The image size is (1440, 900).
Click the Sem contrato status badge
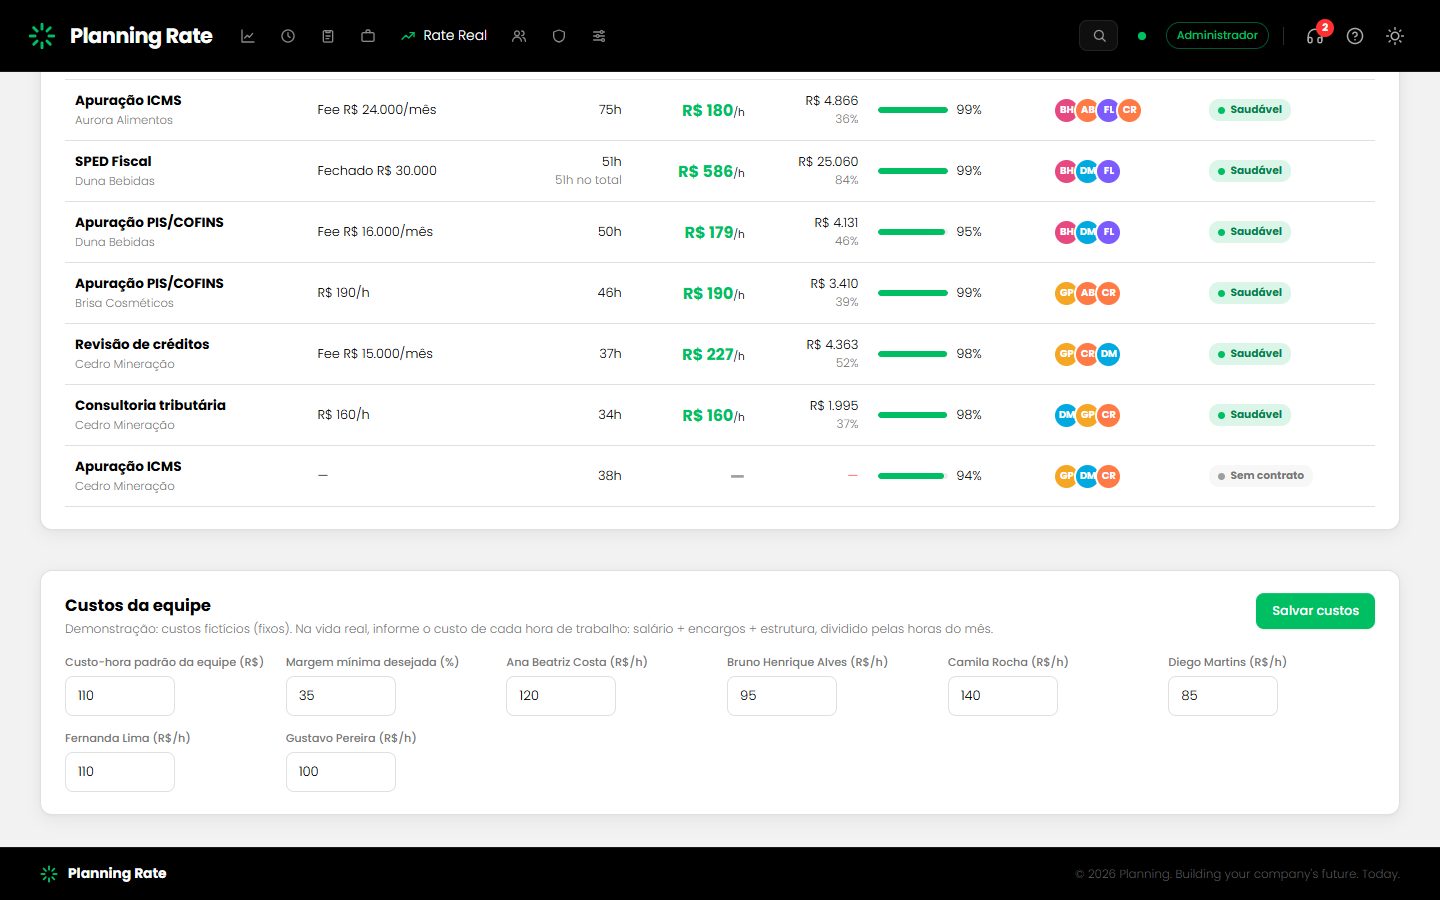(x=1260, y=476)
